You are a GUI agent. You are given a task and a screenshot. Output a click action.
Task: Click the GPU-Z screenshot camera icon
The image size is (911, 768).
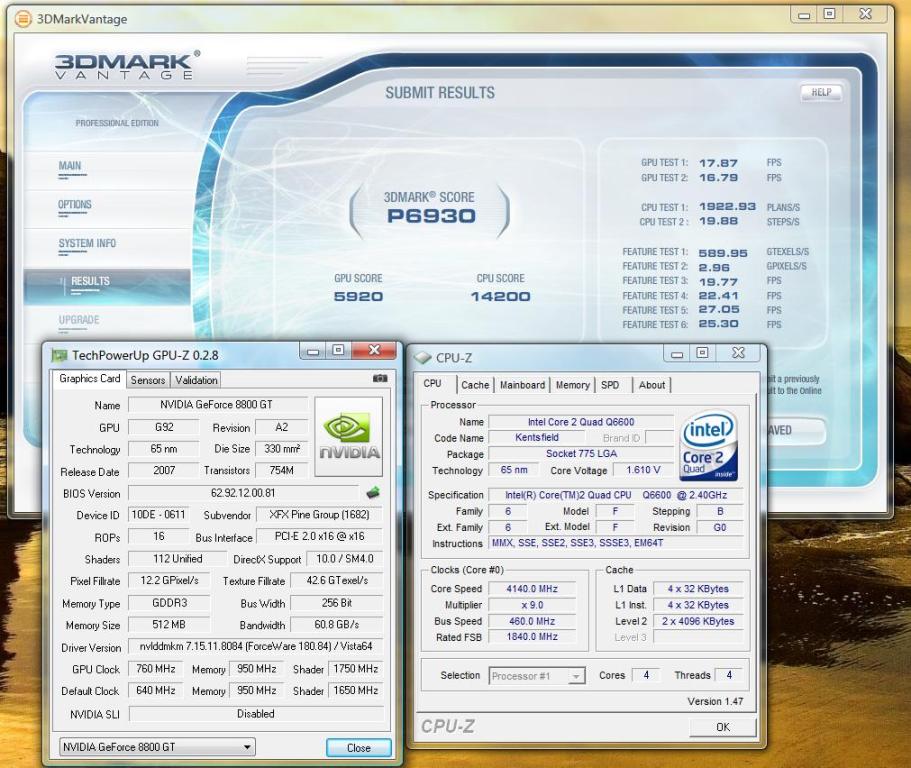tap(380, 378)
